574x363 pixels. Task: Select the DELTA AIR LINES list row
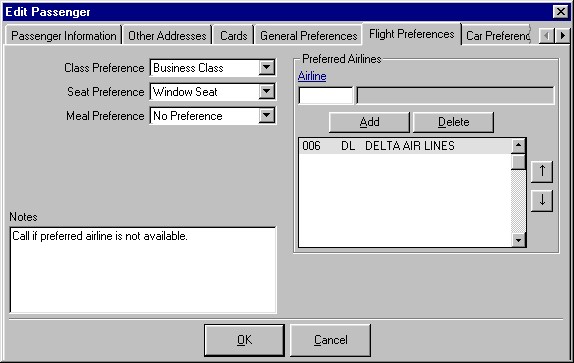[405, 146]
